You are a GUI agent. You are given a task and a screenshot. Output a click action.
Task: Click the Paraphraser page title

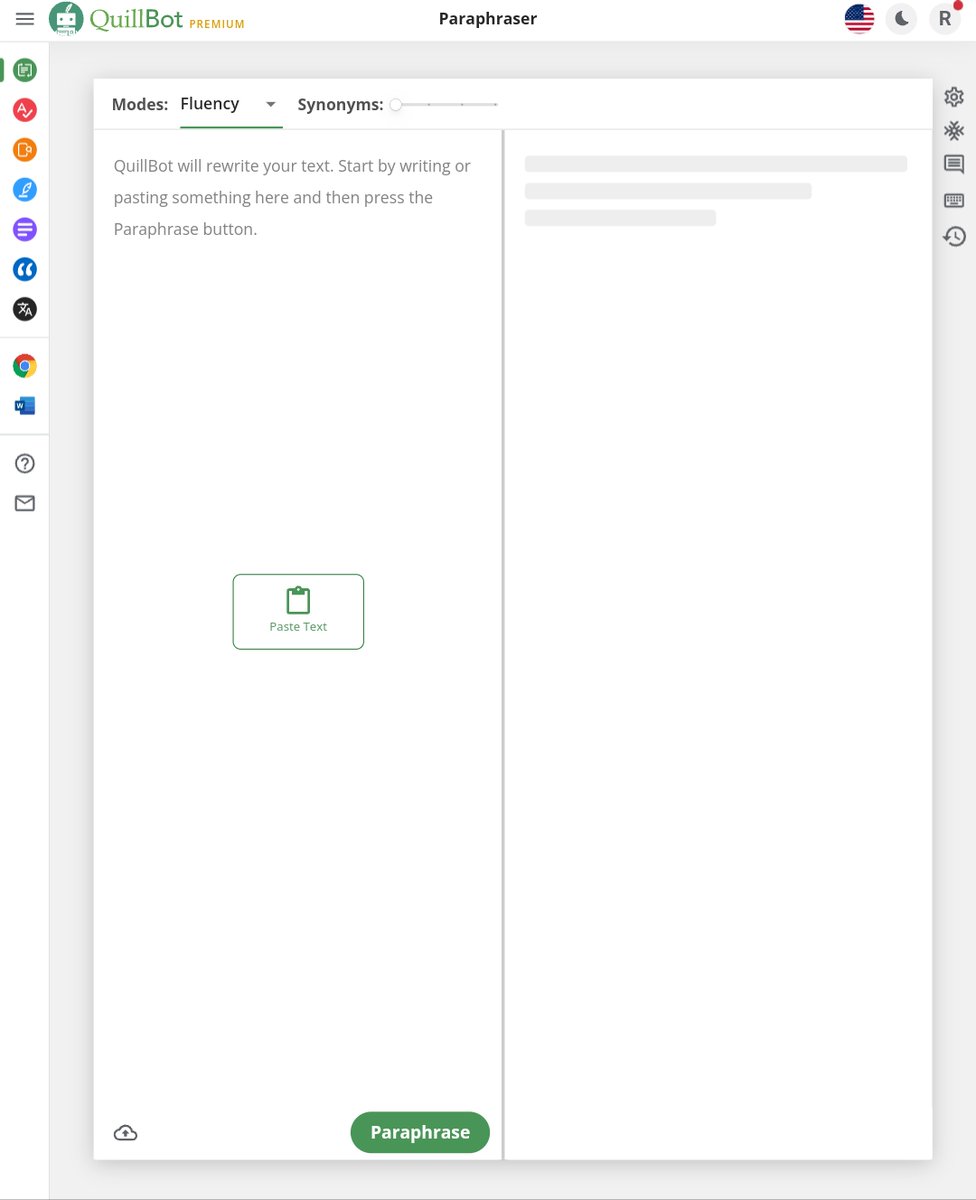(488, 19)
